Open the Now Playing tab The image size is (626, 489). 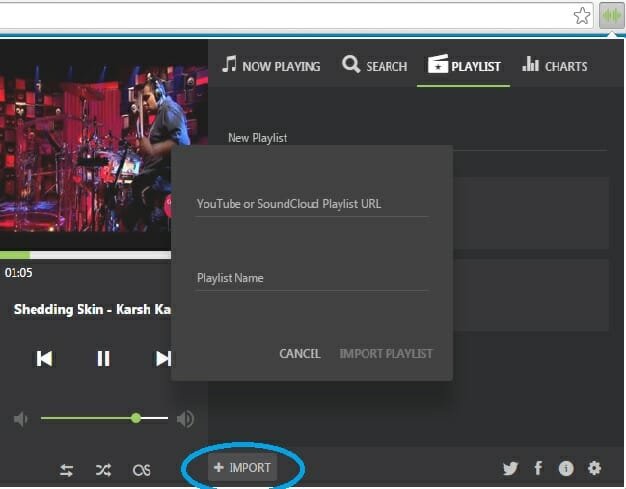click(x=271, y=65)
